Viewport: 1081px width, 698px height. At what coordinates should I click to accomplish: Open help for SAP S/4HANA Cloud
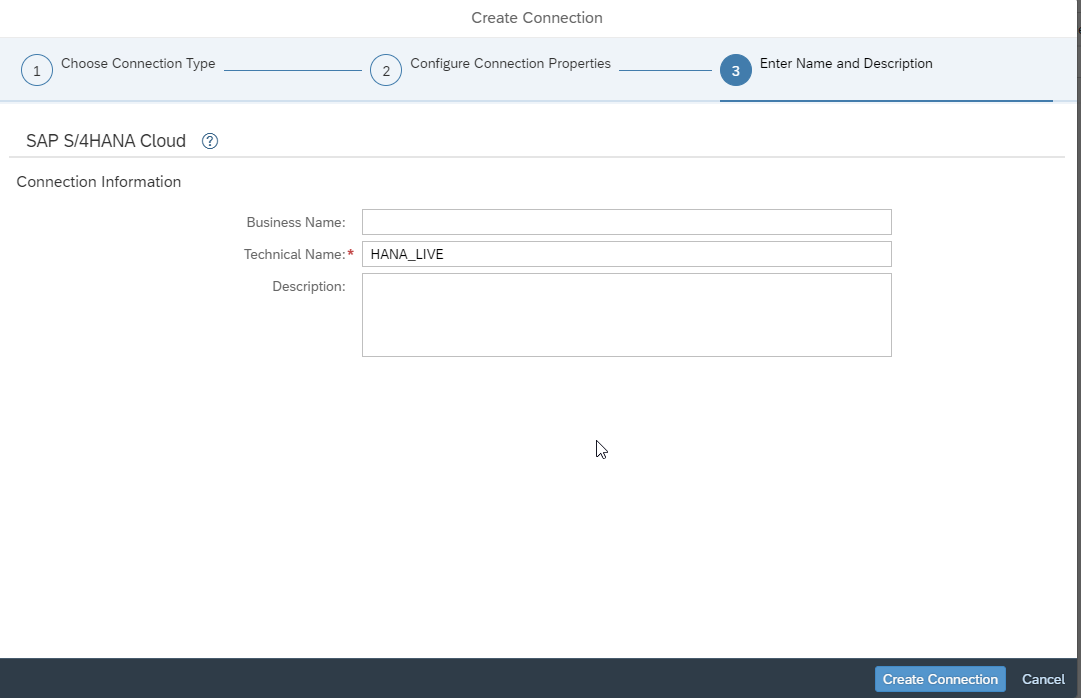(x=210, y=141)
